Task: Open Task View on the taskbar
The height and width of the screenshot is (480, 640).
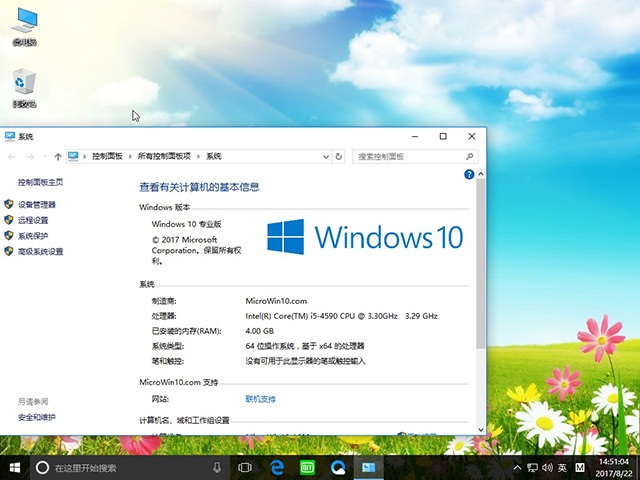Action: click(245, 468)
